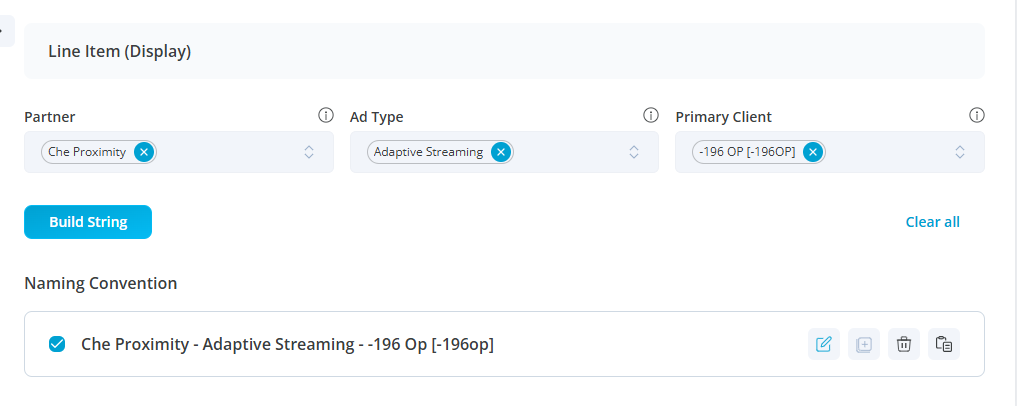Click the info icon beside Ad Type
The image size is (1017, 406).
[651, 116]
